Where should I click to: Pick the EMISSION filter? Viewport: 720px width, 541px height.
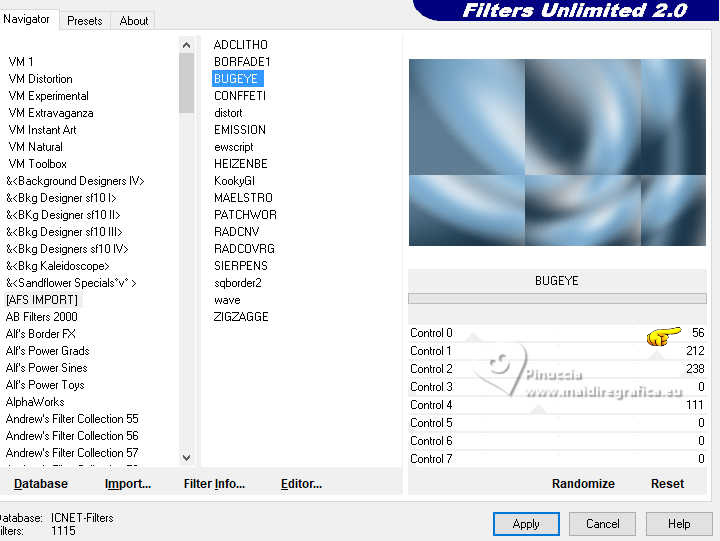[240, 130]
